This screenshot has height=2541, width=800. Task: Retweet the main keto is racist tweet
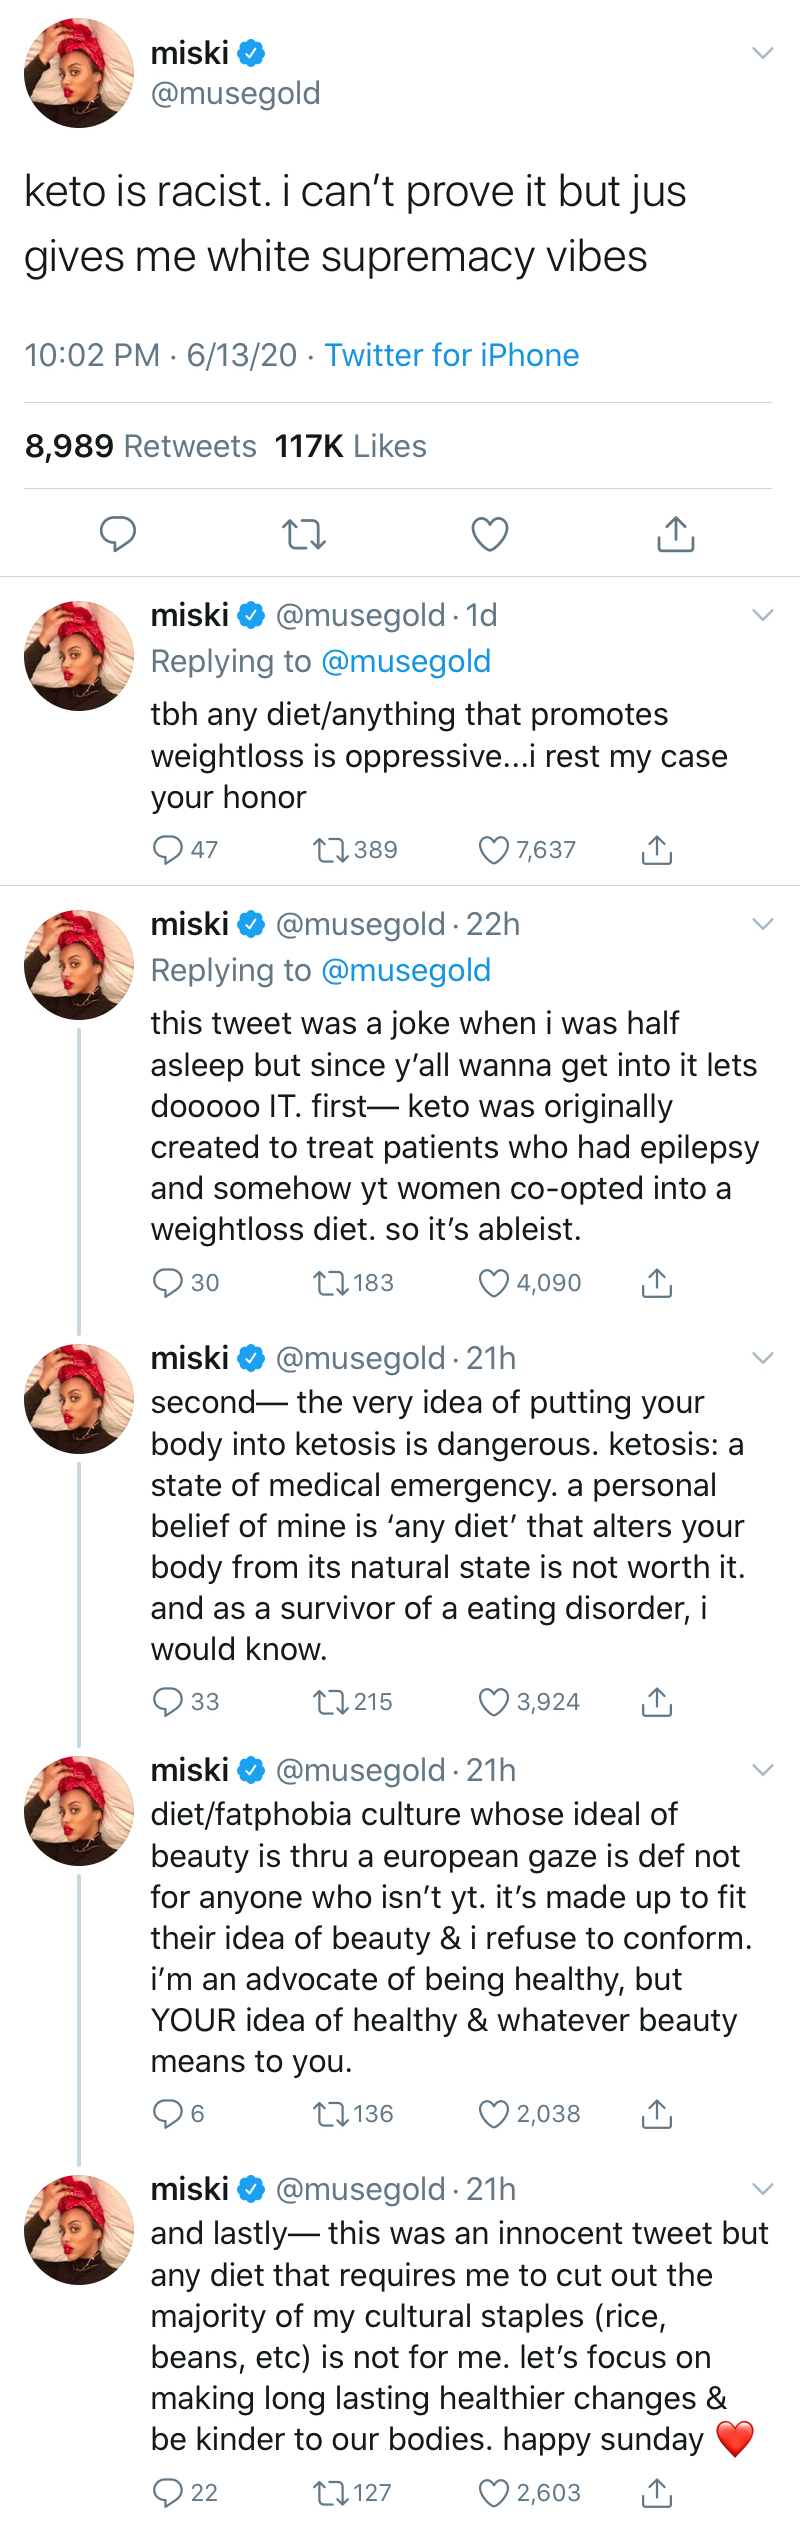pyautogui.click(x=304, y=535)
